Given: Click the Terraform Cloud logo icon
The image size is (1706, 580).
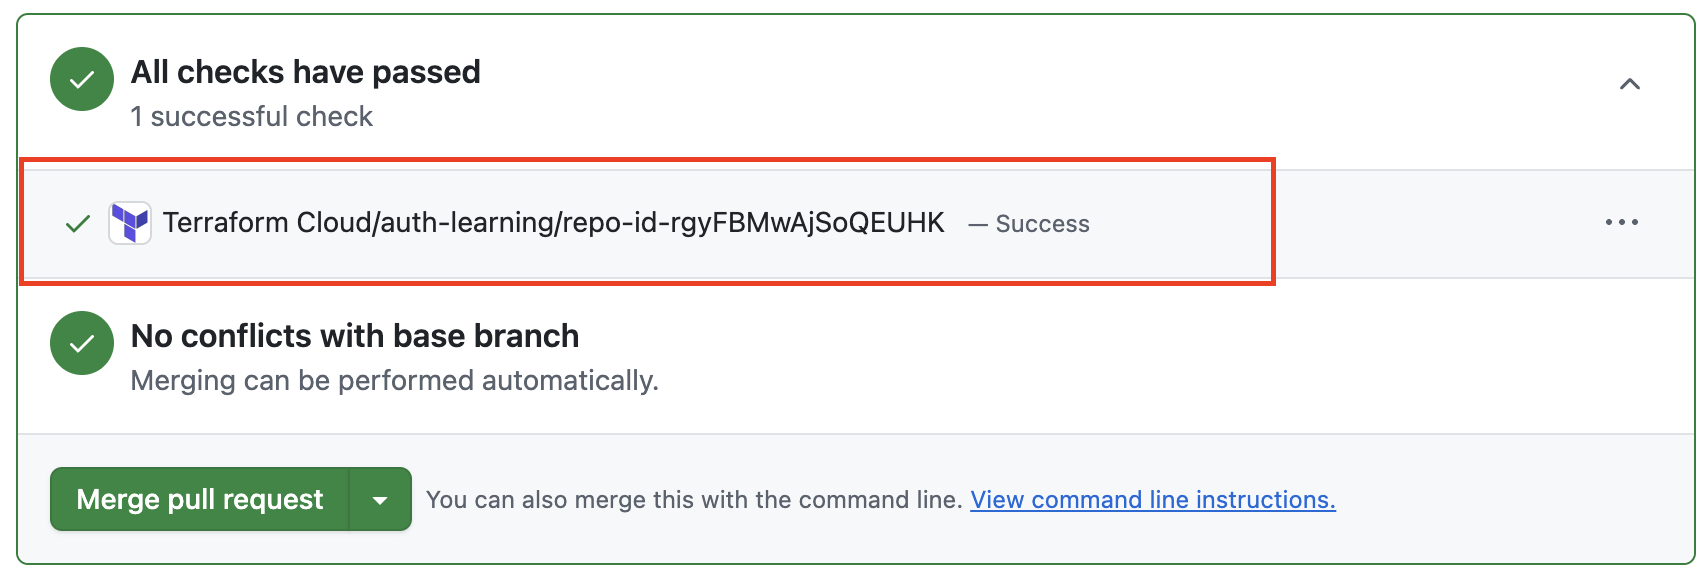Looking at the screenshot, I should tap(130, 222).
